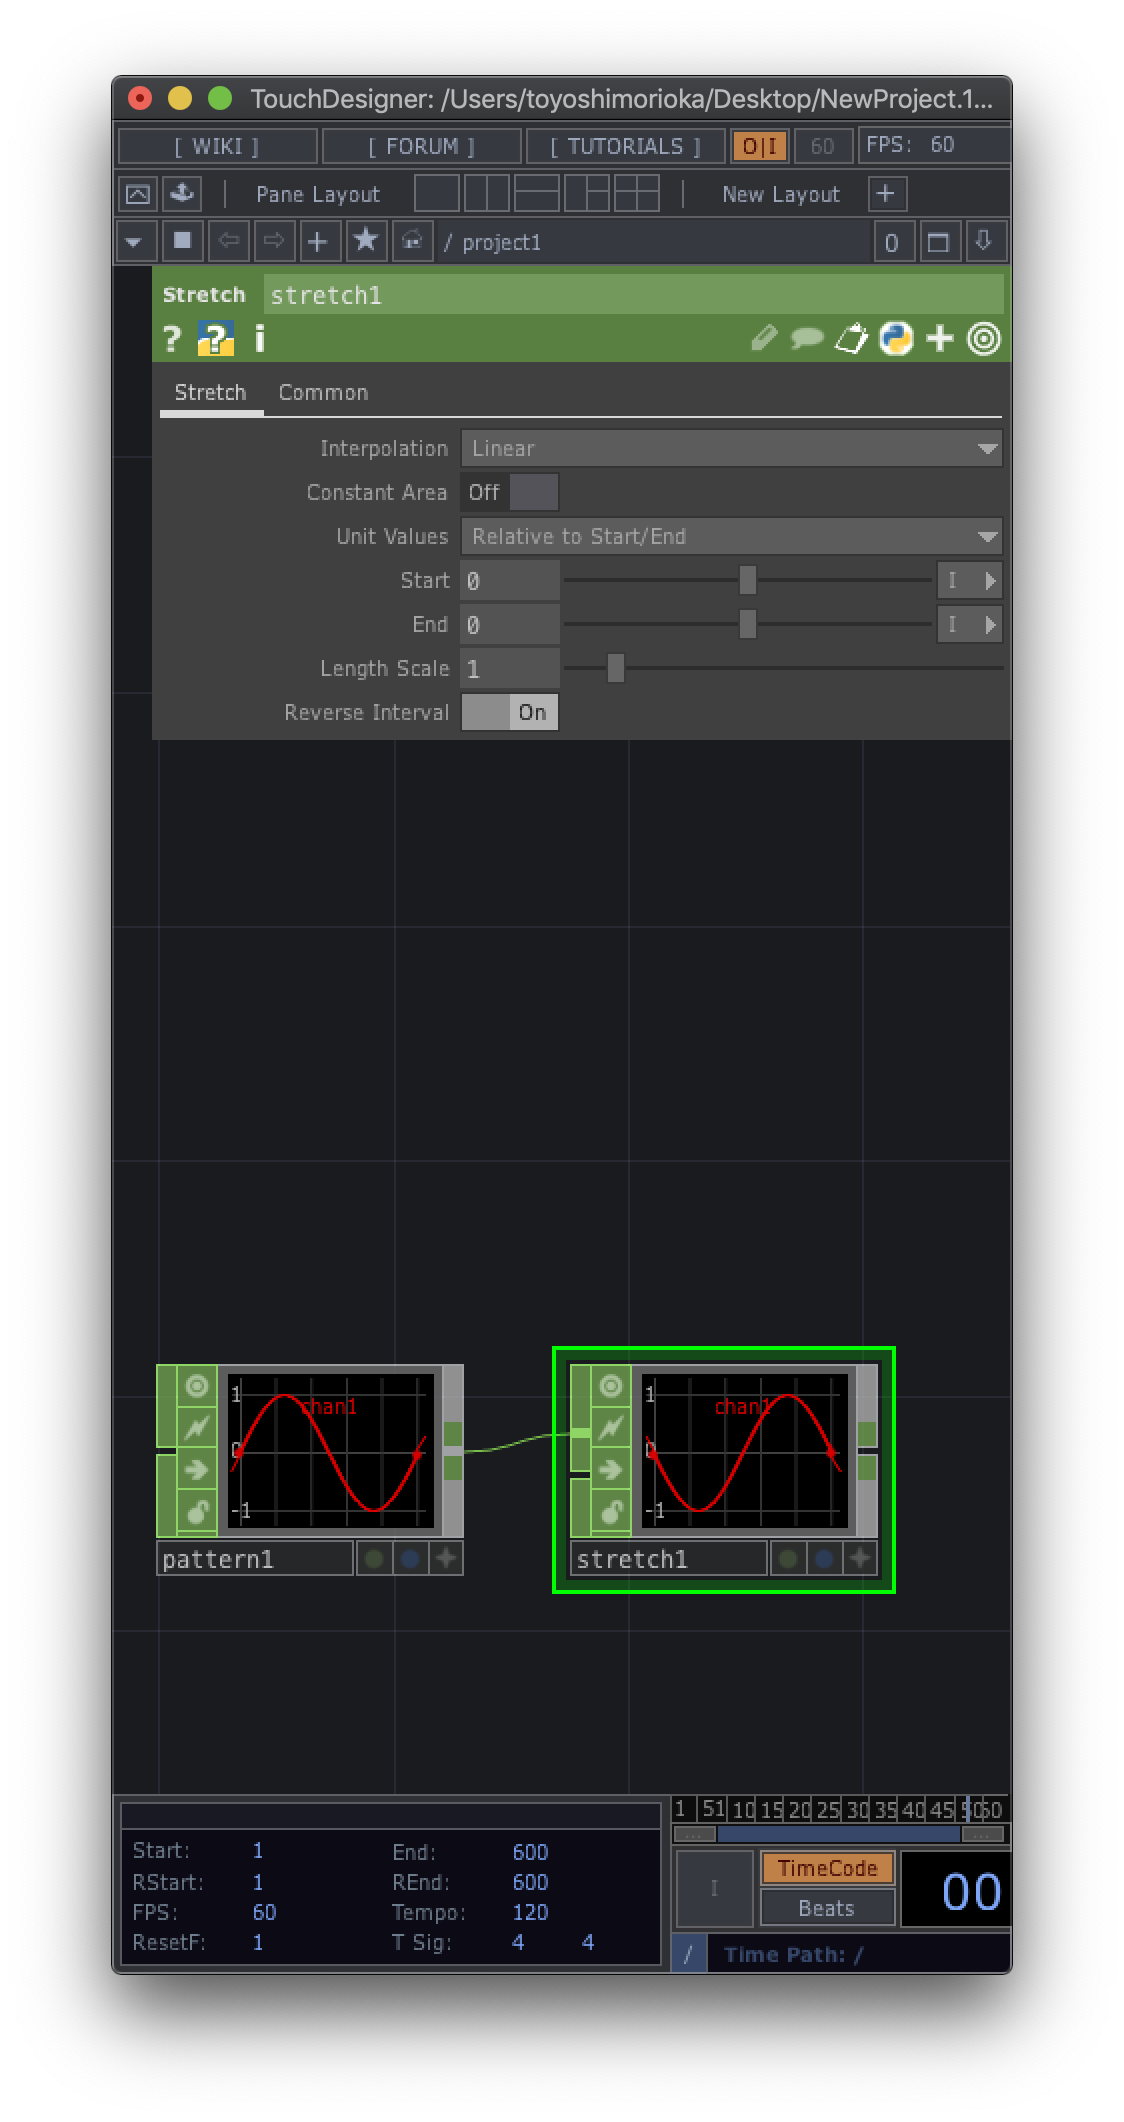Toggle the O|I realtime button
Image resolution: width=1124 pixels, height=2122 pixels.
click(x=760, y=146)
